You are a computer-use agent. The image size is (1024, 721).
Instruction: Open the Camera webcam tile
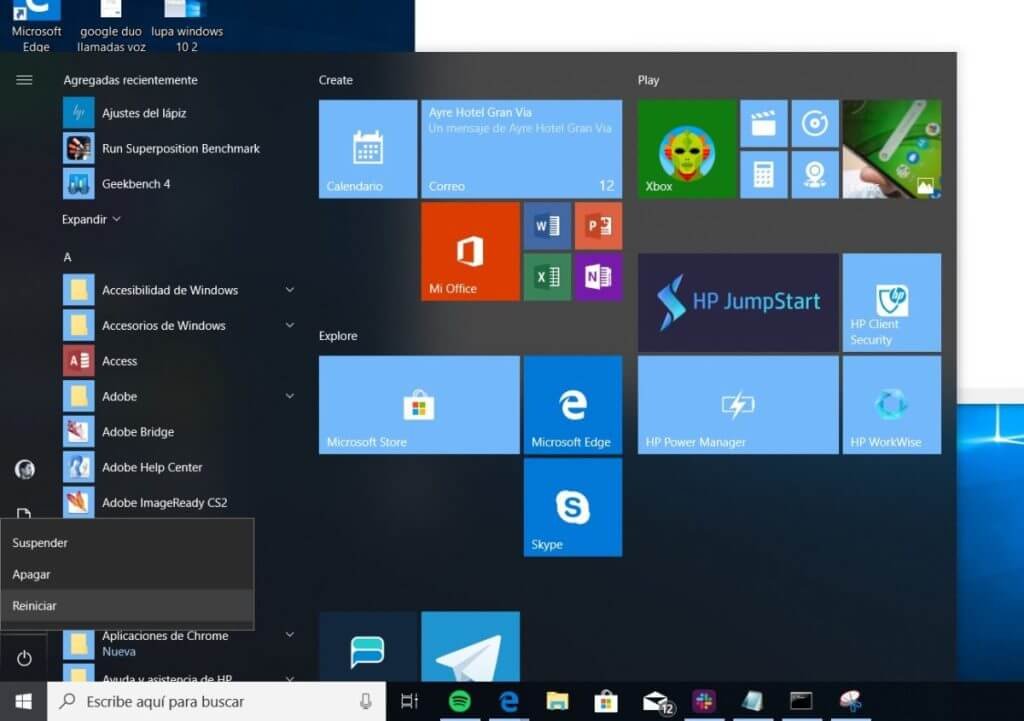815,174
